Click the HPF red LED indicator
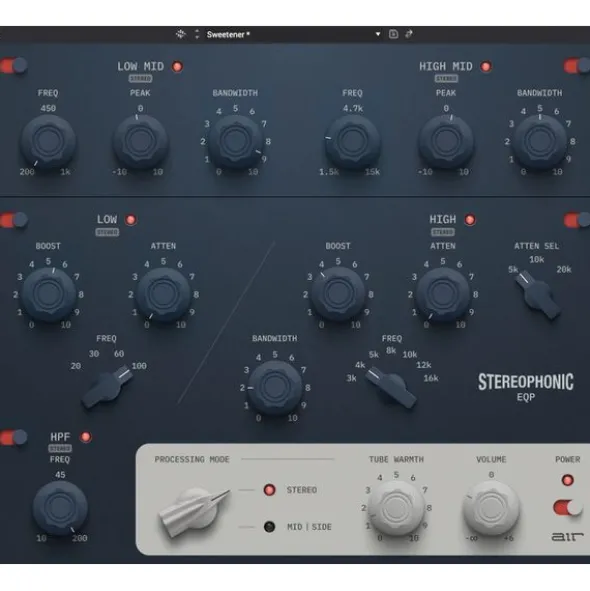The image size is (590, 591). [86, 437]
